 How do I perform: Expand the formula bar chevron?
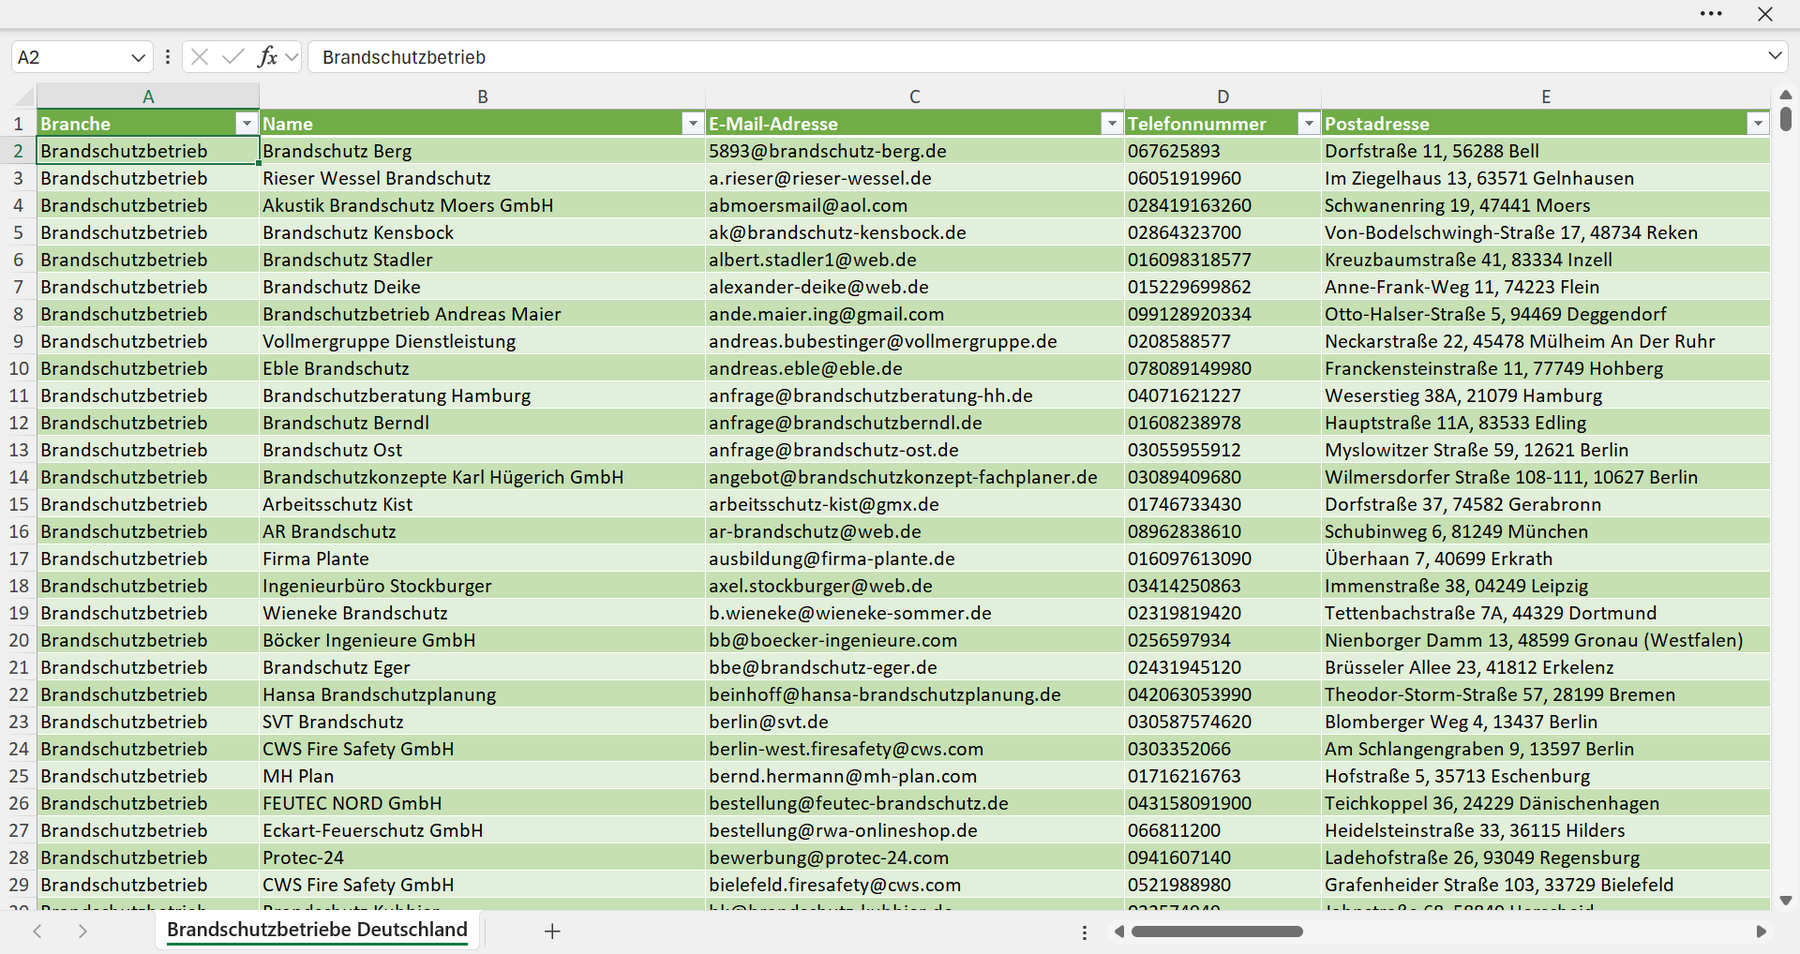[x=1775, y=56]
